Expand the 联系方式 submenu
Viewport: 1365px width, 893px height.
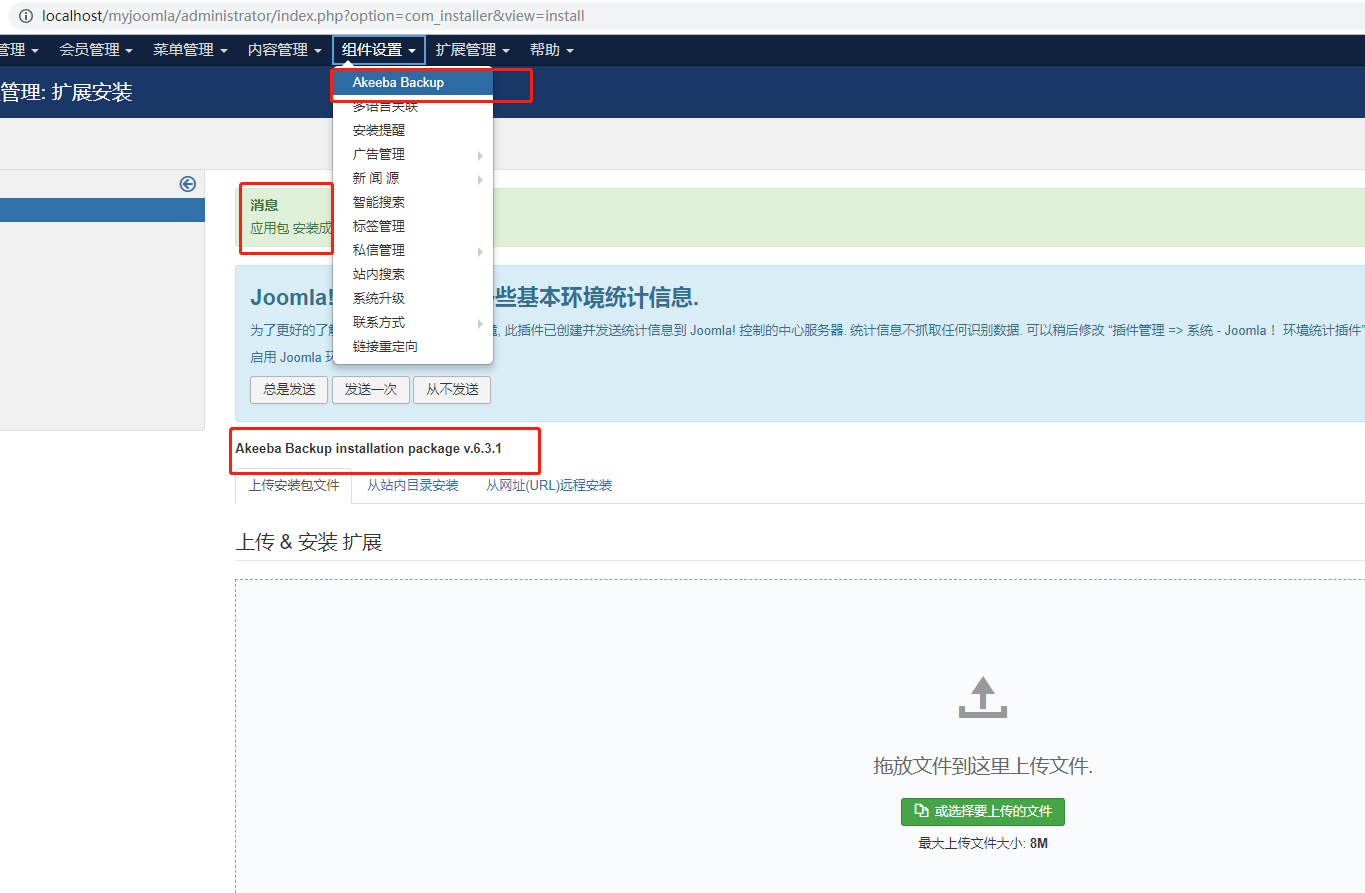tap(412, 322)
